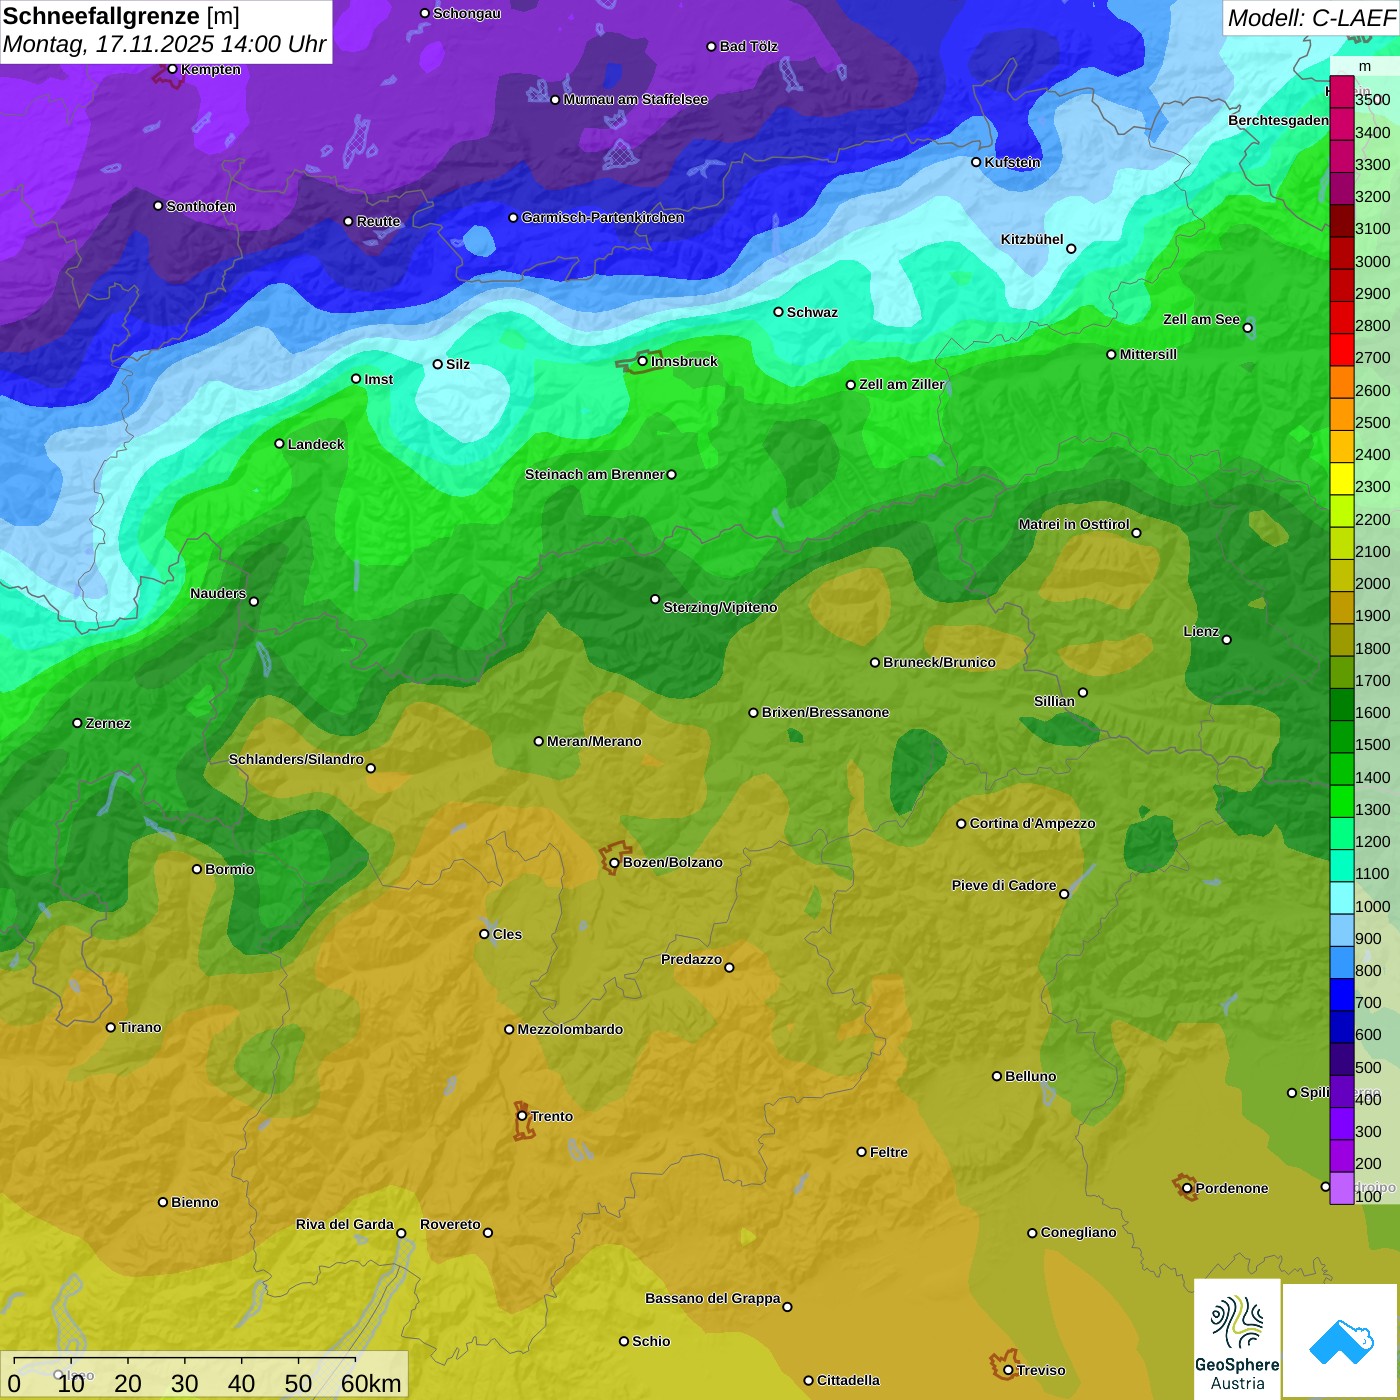This screenshot has width=1400, height=1400.
Task: Click the GeoSphere Austria logo
Action: pyautogui.click(x=1237, y=1338)
